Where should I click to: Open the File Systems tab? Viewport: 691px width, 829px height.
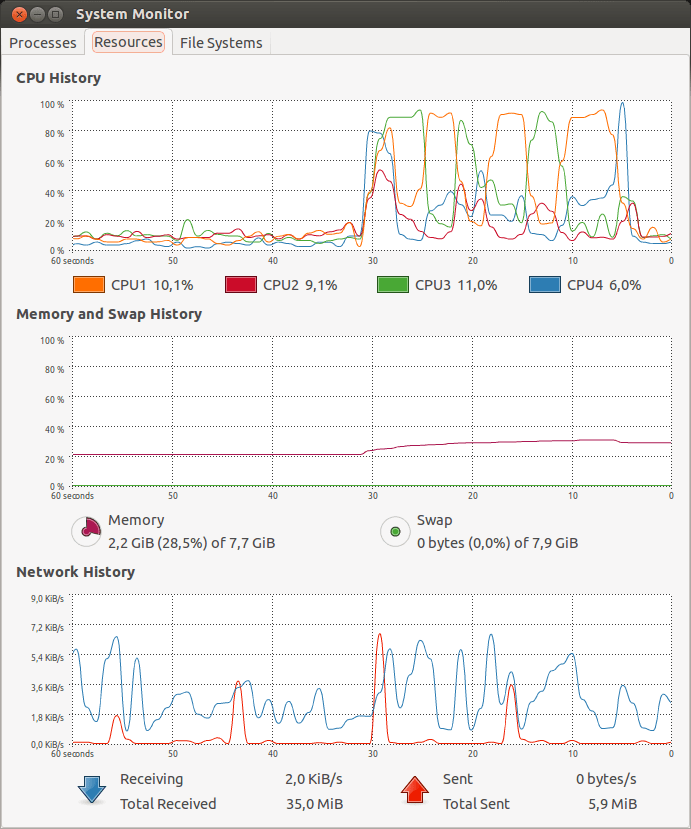[221, 43]
